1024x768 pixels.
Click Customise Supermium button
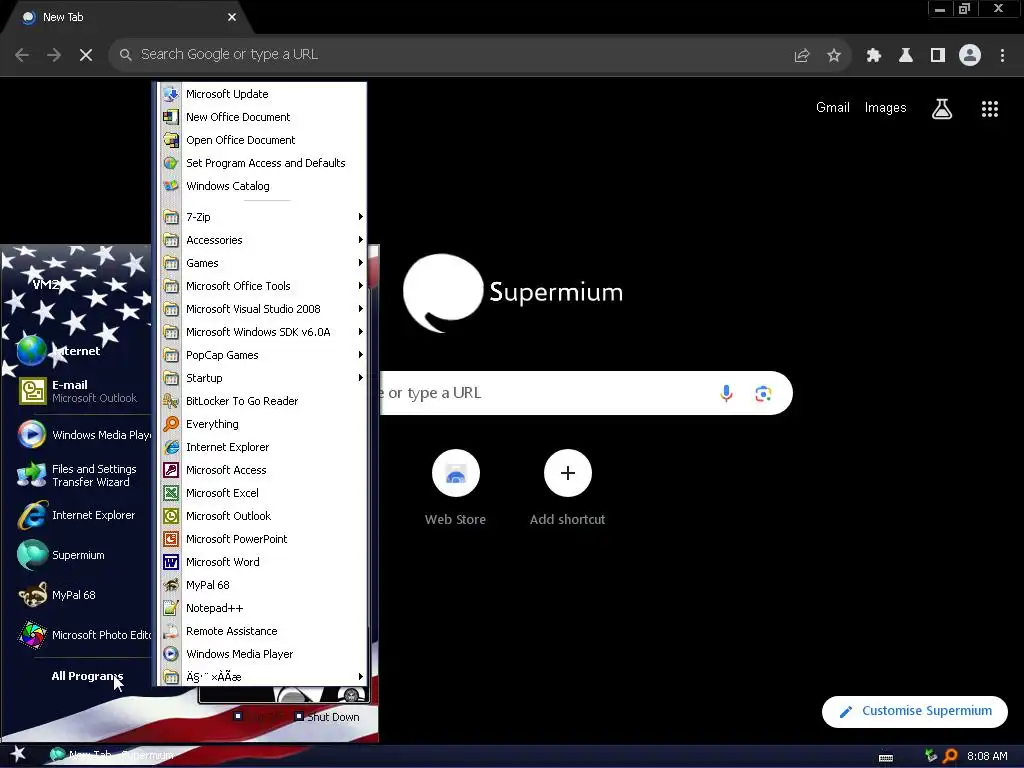pos(914,711)
